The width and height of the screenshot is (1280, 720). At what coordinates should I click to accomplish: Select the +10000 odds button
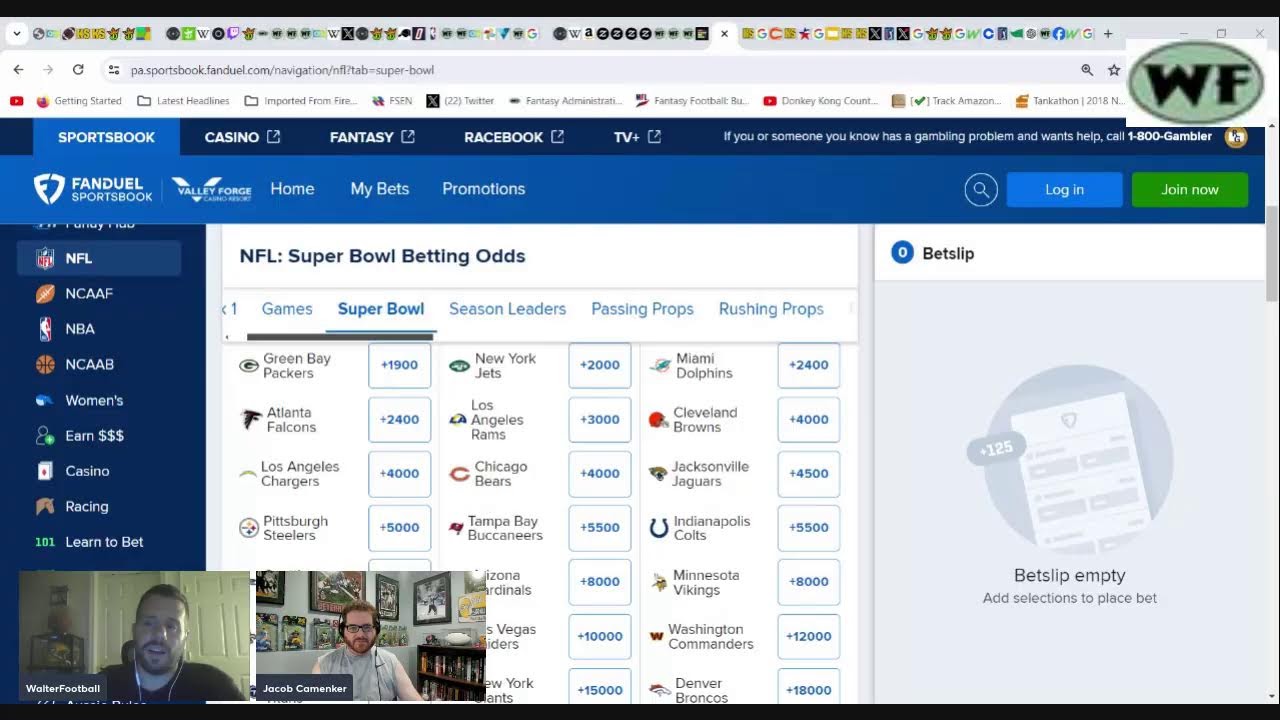[600, 636]
